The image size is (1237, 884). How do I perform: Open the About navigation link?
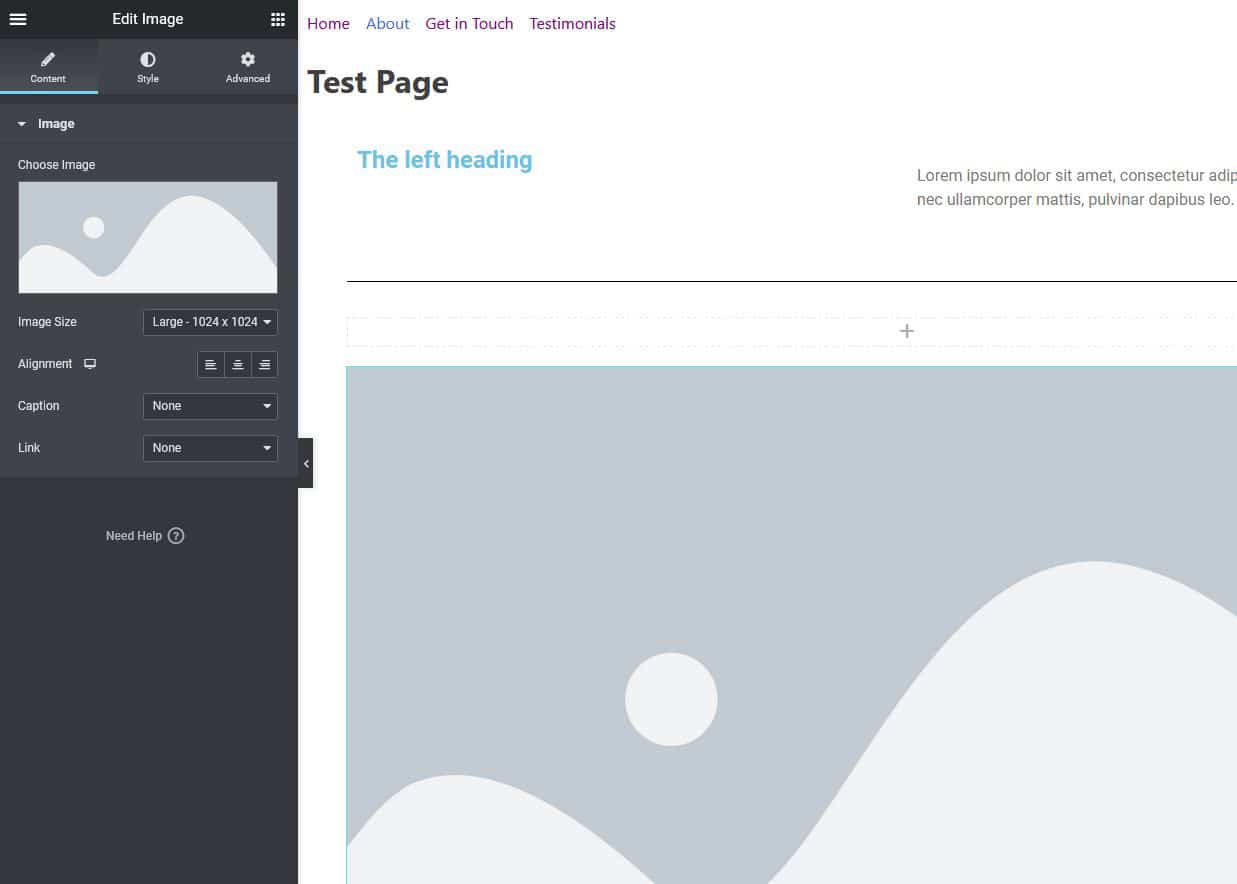[x=387, y=24]
